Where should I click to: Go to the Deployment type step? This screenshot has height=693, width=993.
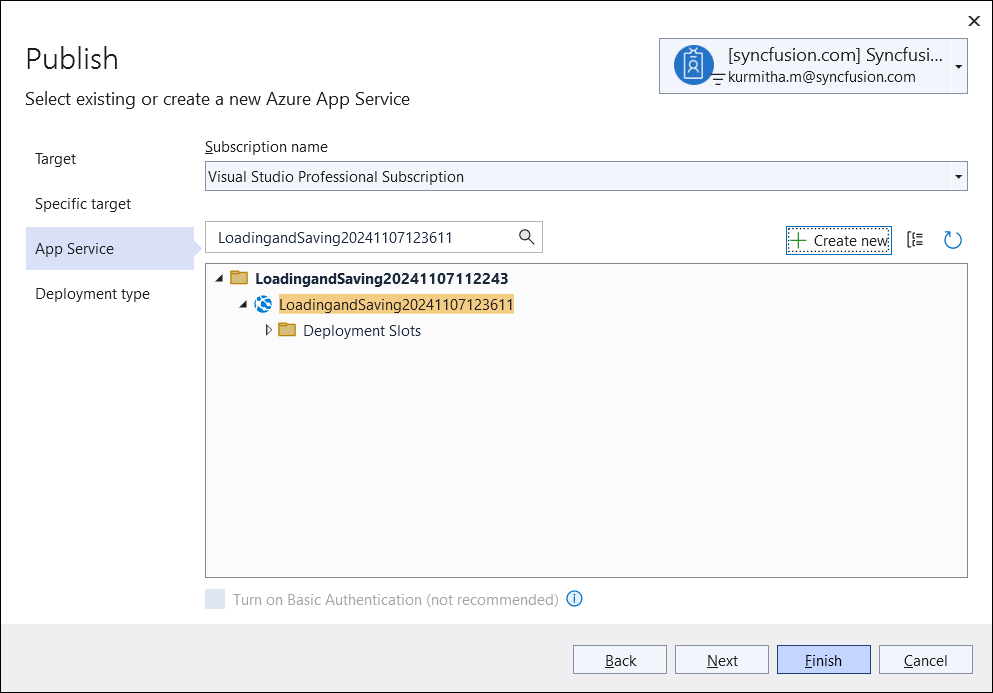pos(92,294)
